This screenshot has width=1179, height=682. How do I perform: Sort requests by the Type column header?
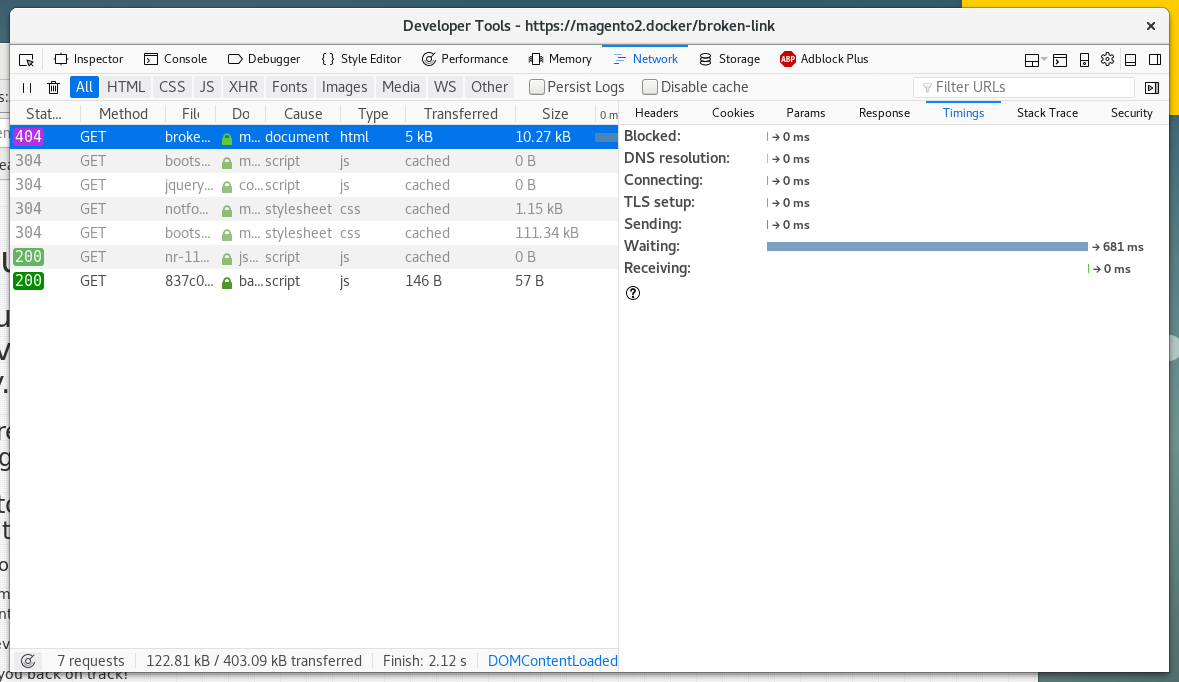373,114
